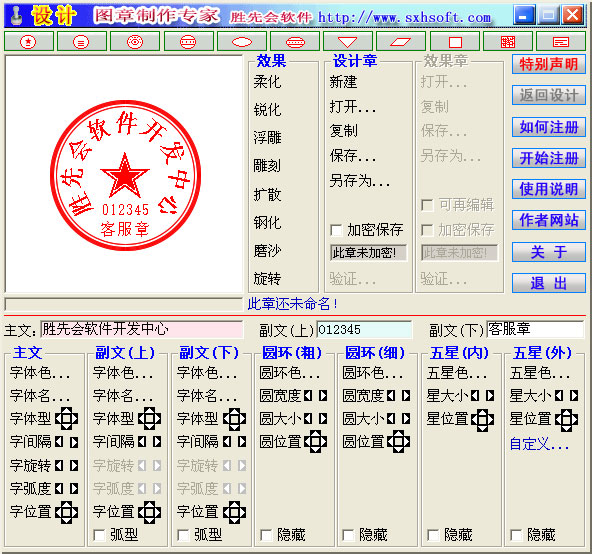This screenshot has height=554, width=592.
Task: Select the plain oval seal template
Action: [242, 42]
